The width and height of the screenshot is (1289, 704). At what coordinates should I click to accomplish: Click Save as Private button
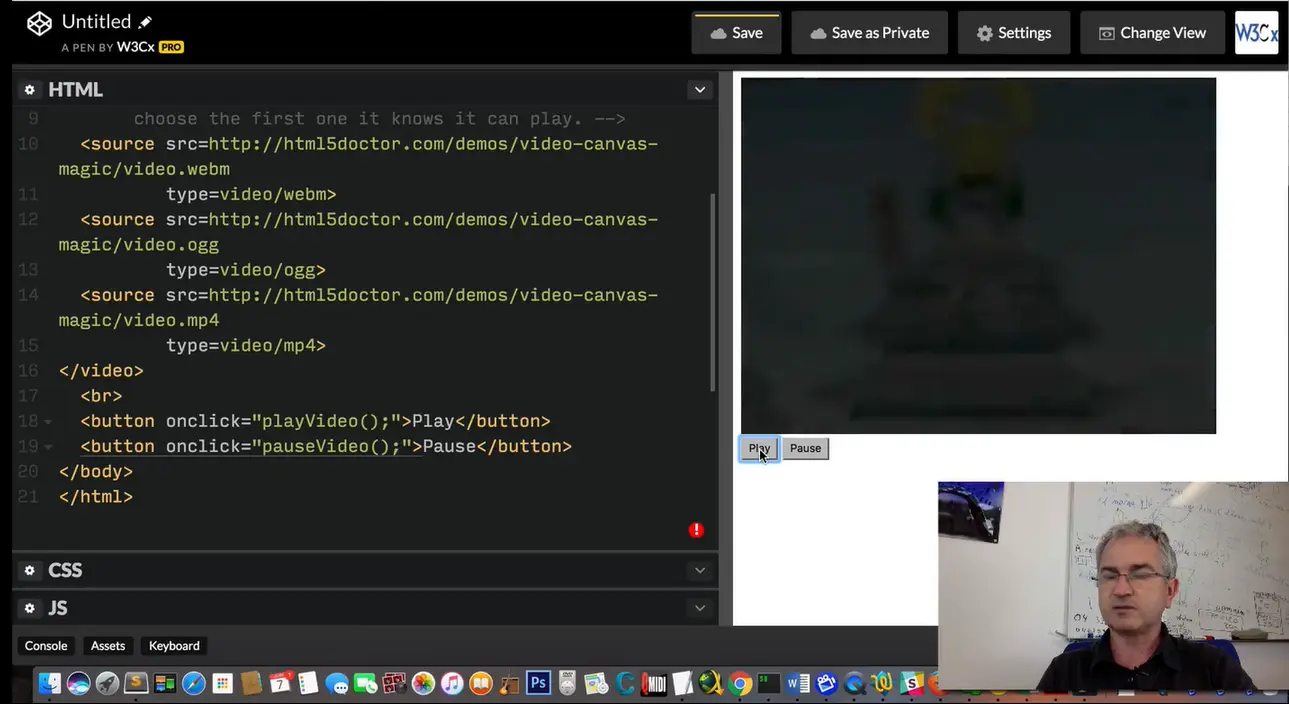pyautogui.click(x=869, y=33)
